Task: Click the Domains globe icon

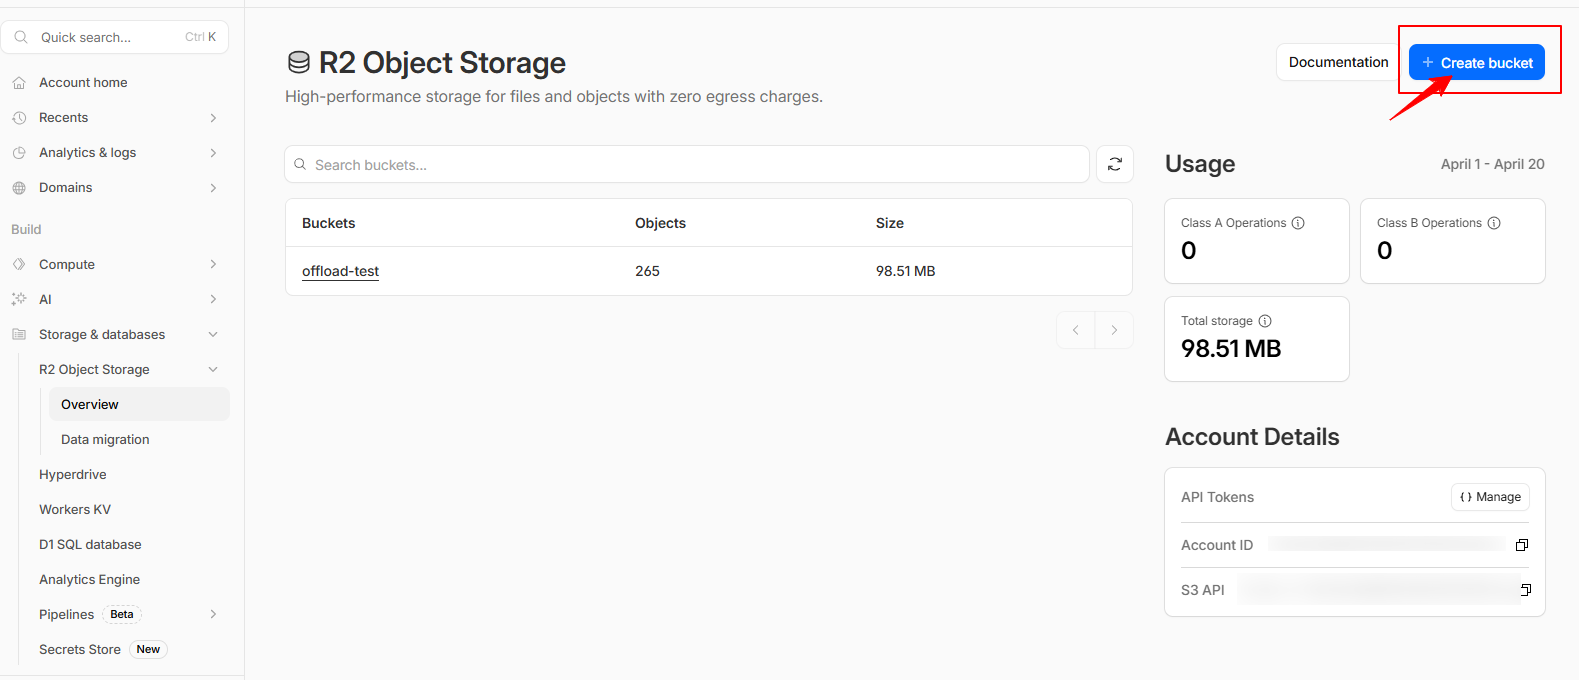Action: (x=19, y=188)
